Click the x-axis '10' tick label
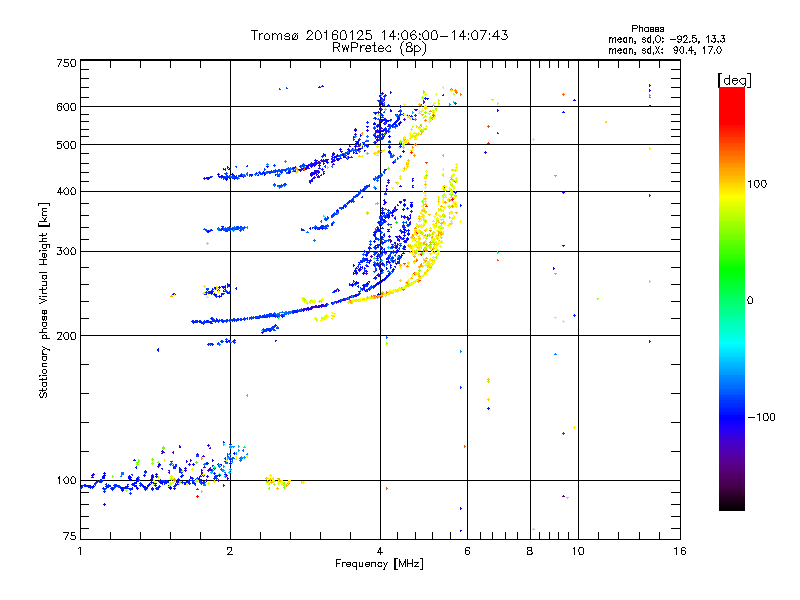 point(578,551)
